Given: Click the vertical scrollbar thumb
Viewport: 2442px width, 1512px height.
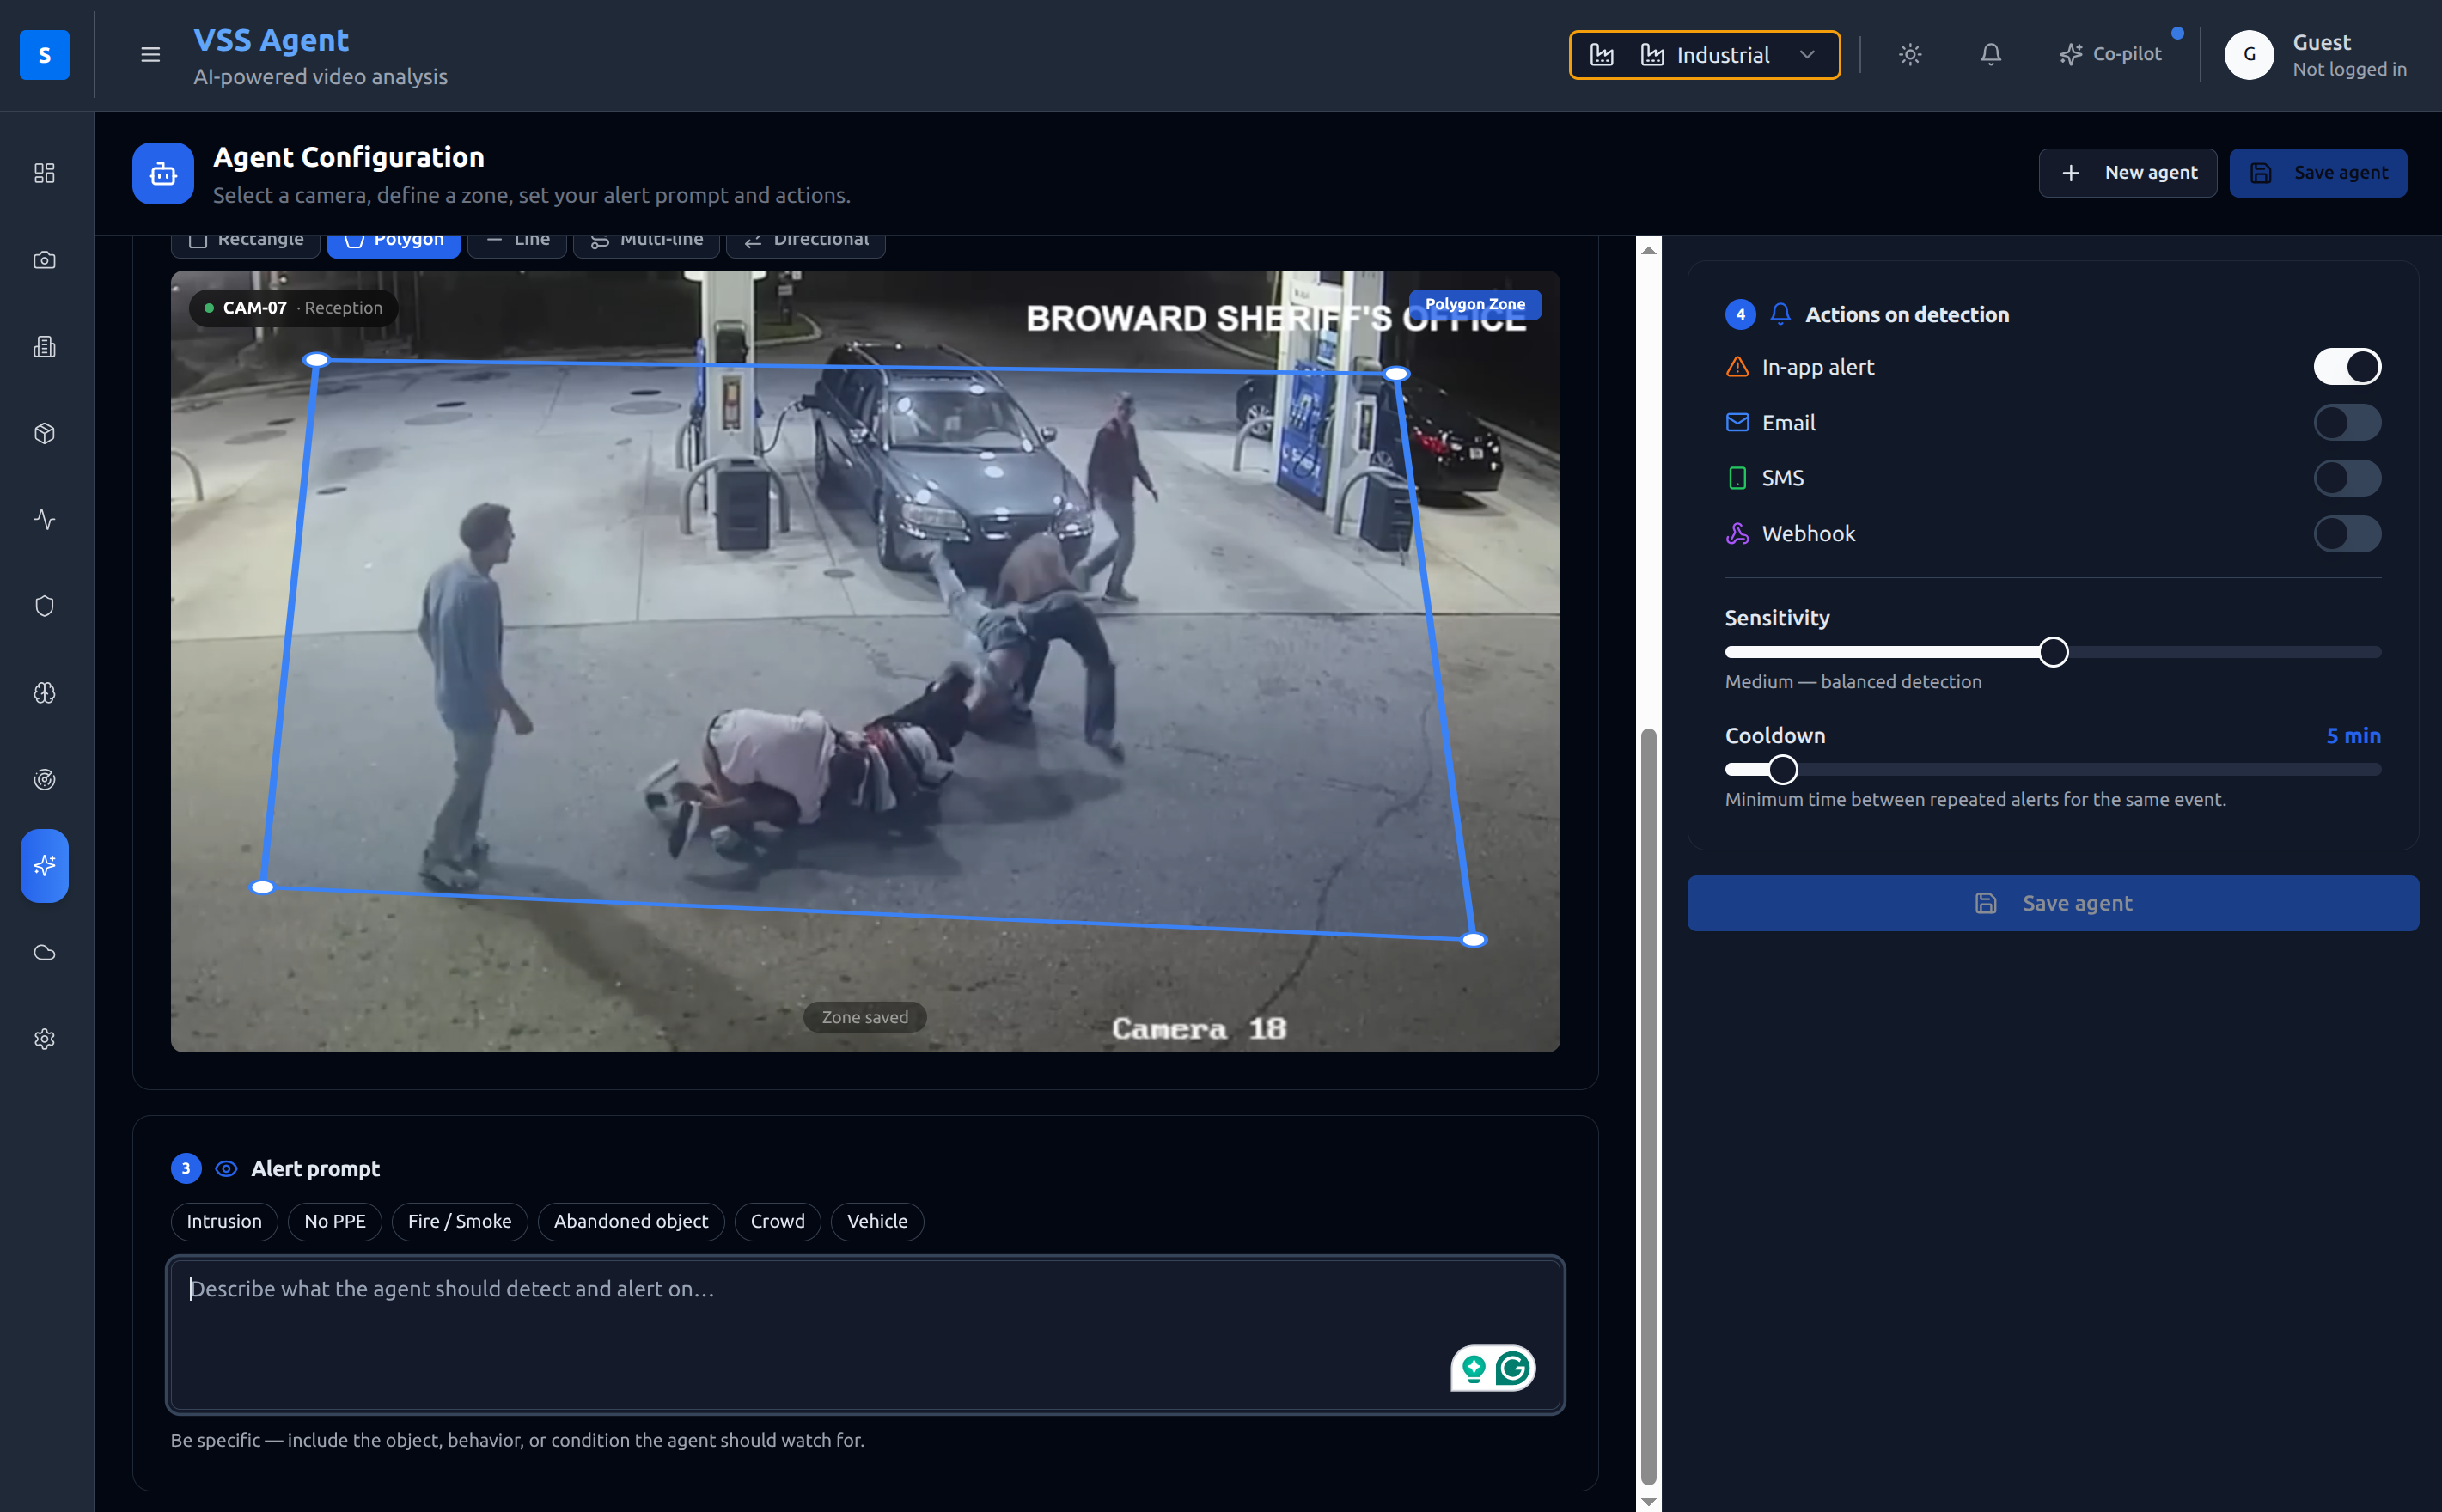Looking at the screenshot, I should click(1649, 1106).
